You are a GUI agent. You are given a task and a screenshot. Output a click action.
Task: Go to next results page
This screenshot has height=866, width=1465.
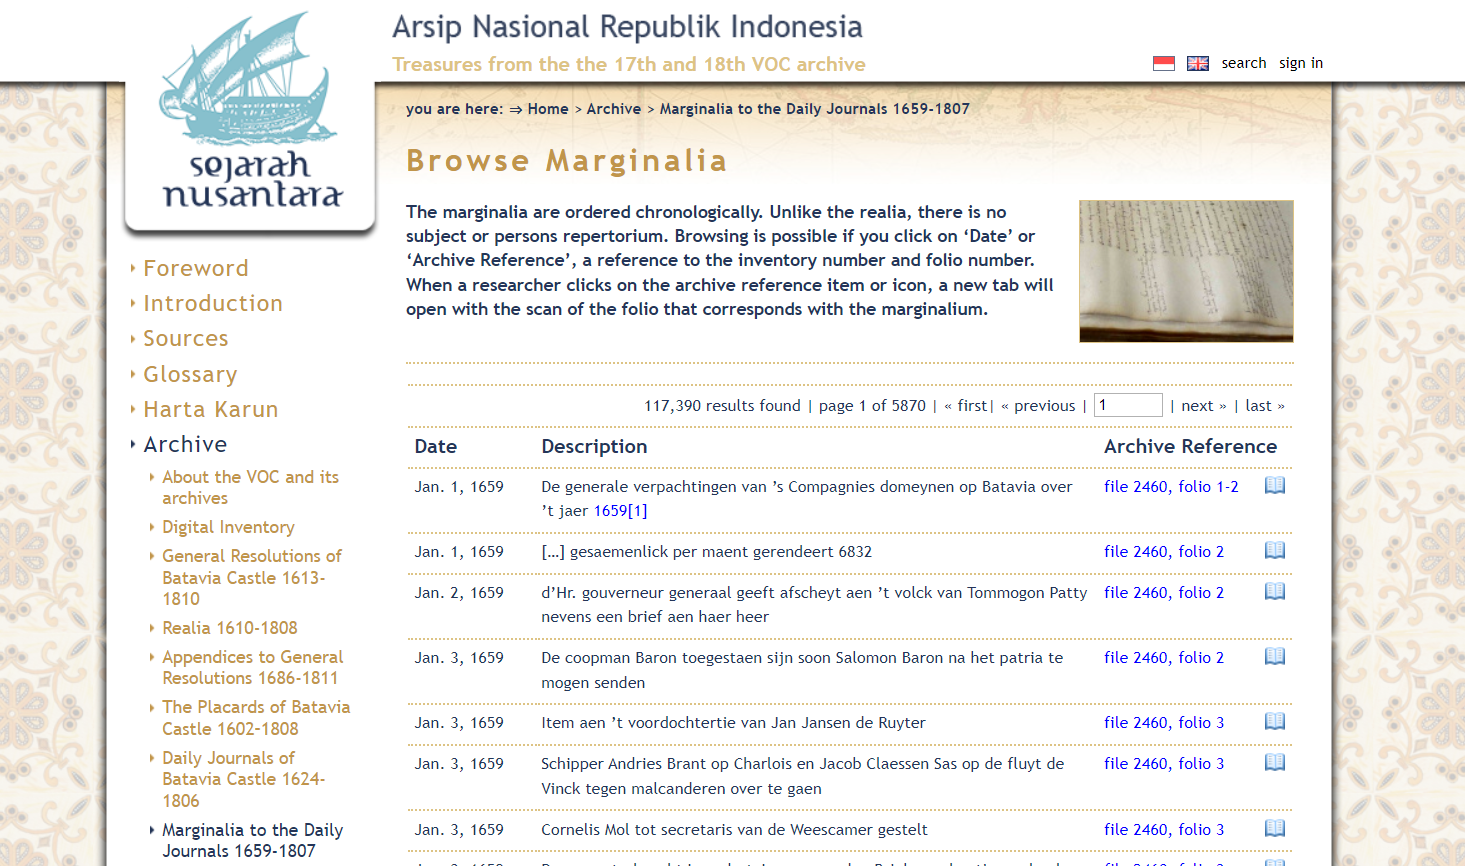point(1204,405)
